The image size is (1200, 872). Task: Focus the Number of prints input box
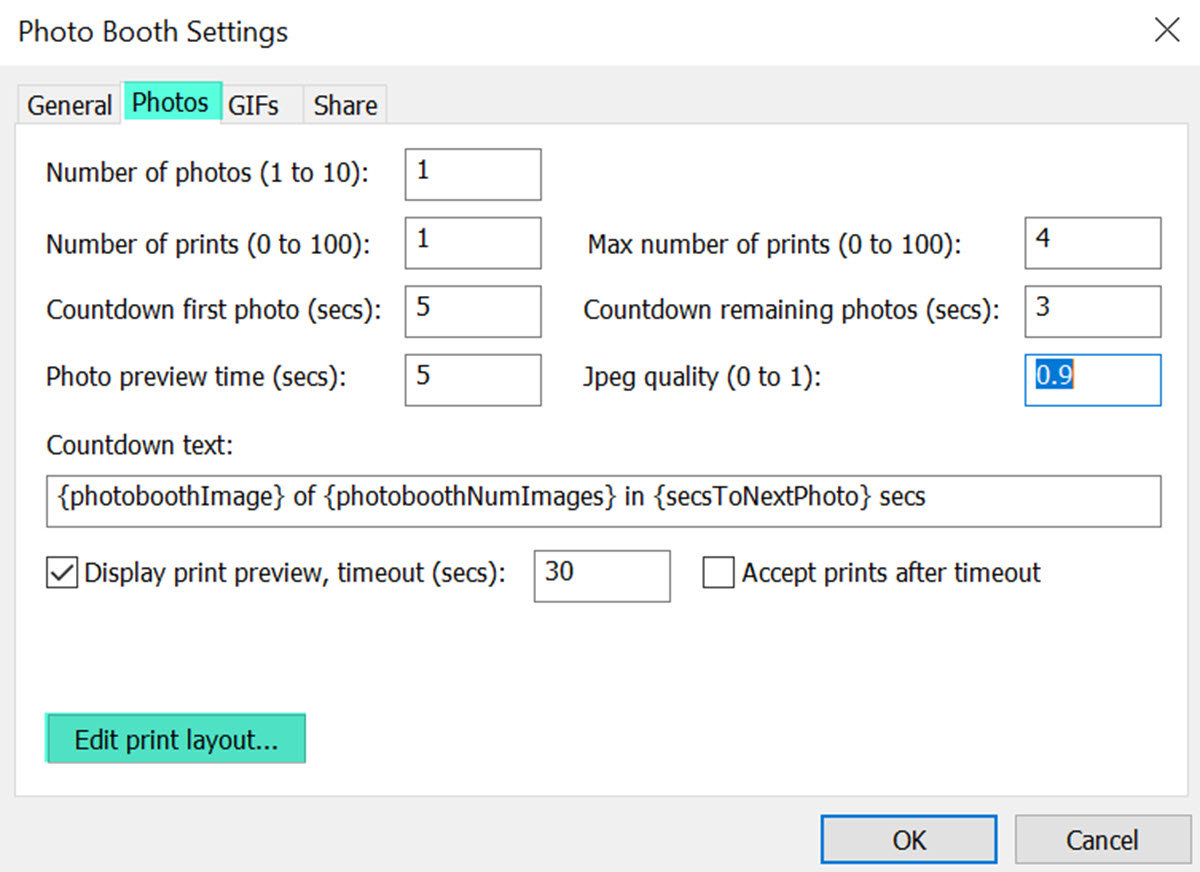pos(473,243)
